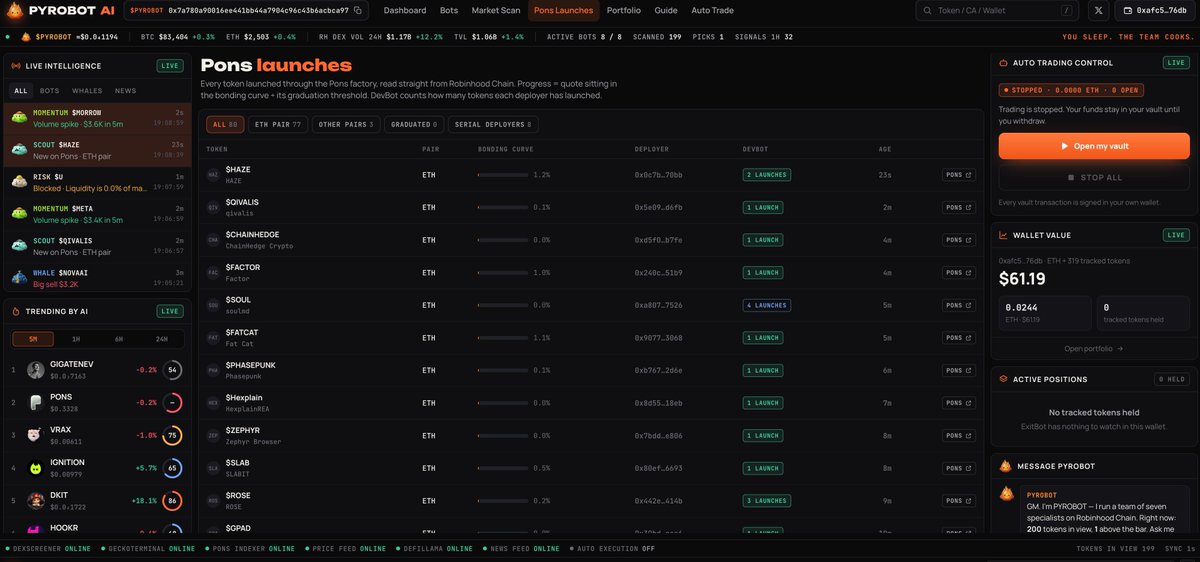Click the wallet value $61.19
This screenshot has width=1200, height=562.
point(1020,279)
